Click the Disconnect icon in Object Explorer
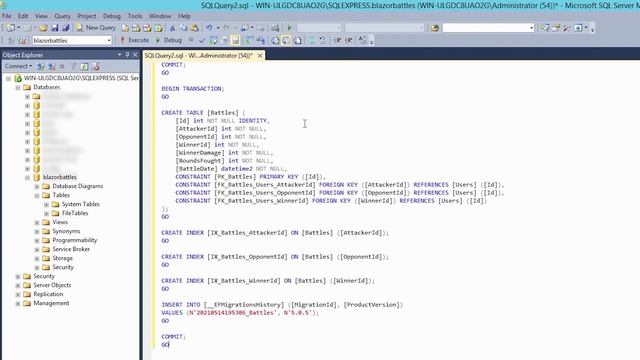Screen dimensions: 640x360 click(x=51, y=66)
